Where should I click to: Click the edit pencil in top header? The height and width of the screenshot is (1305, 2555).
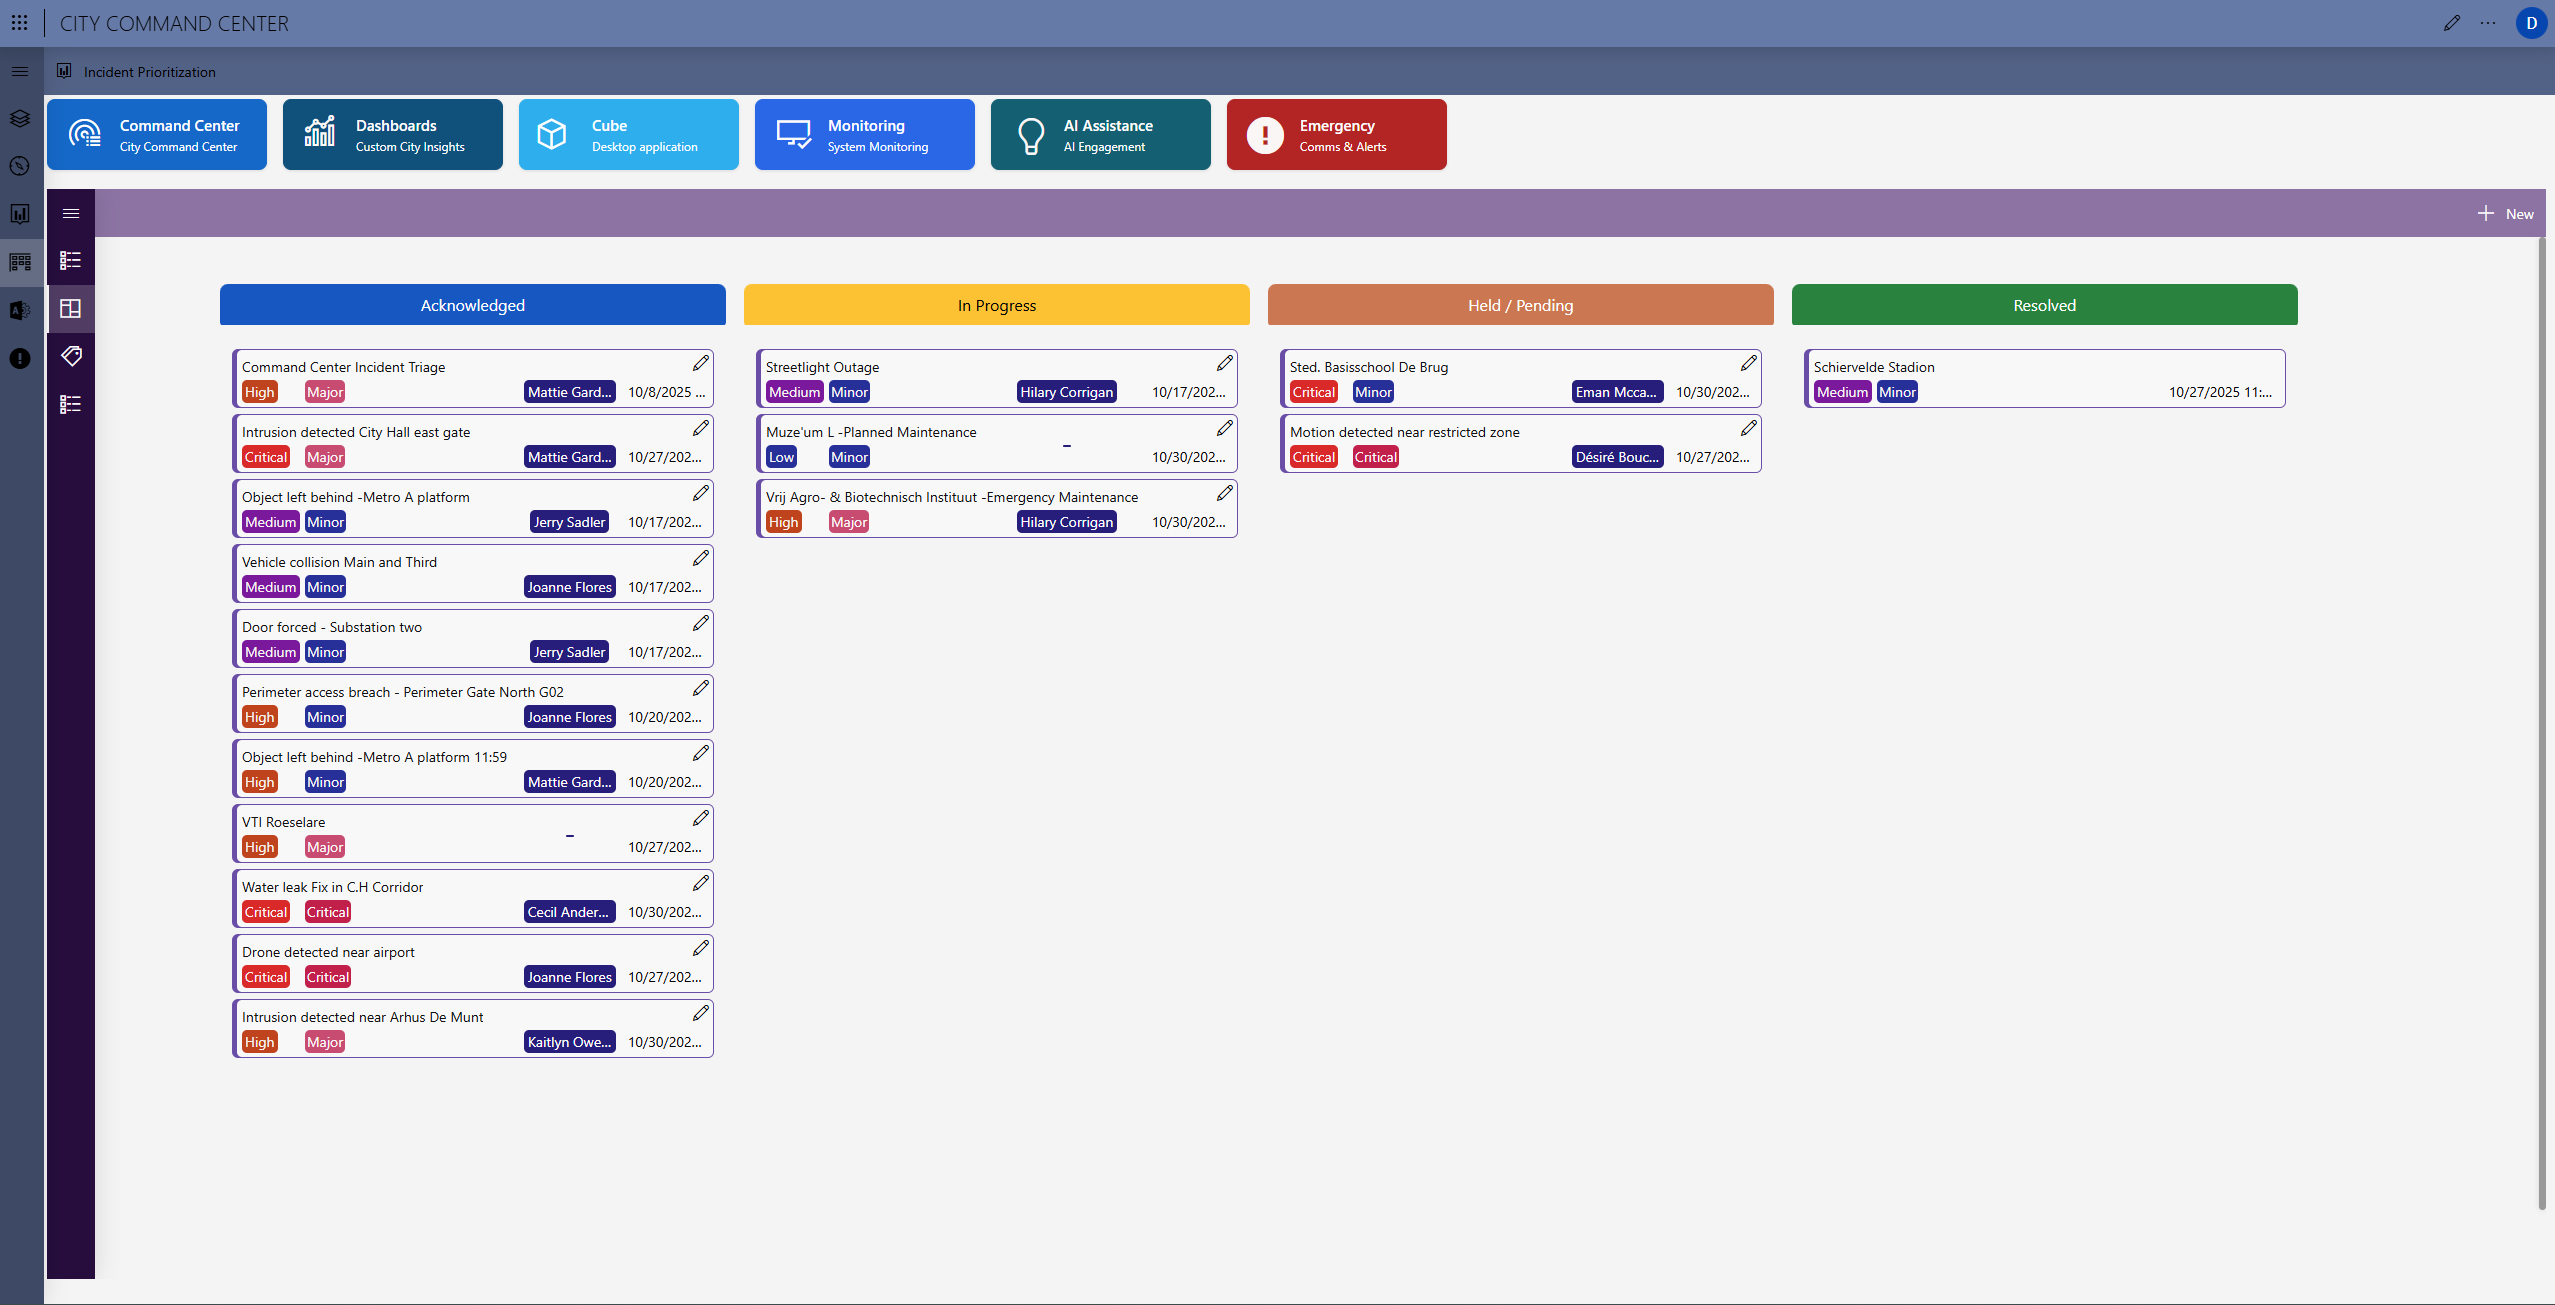(x=2451, y=23)
